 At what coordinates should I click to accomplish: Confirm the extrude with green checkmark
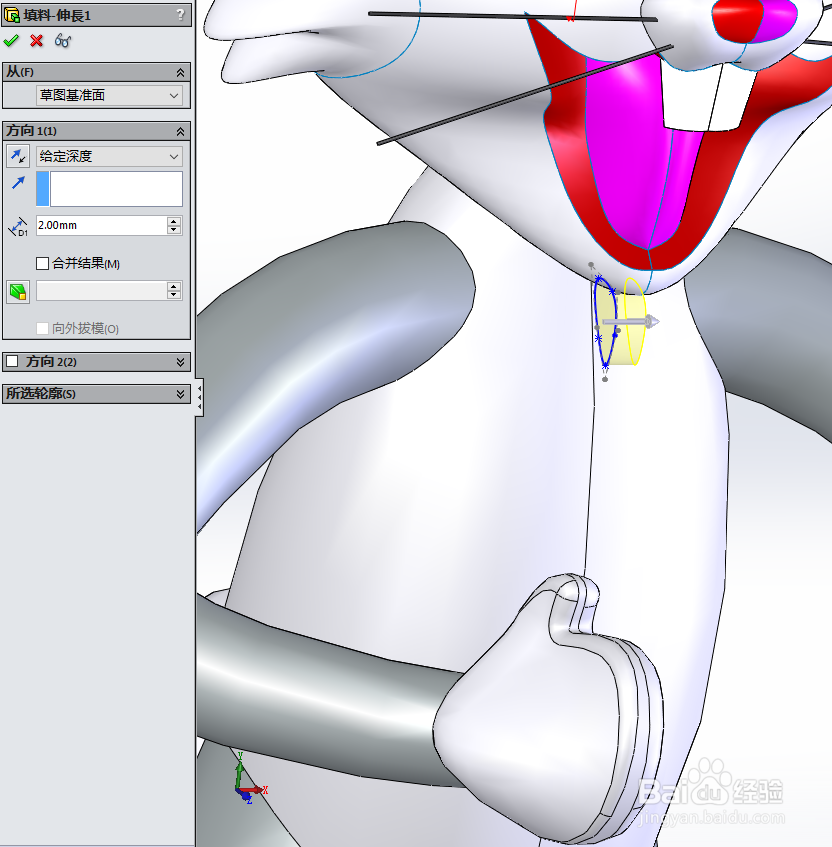pos(10,41)
